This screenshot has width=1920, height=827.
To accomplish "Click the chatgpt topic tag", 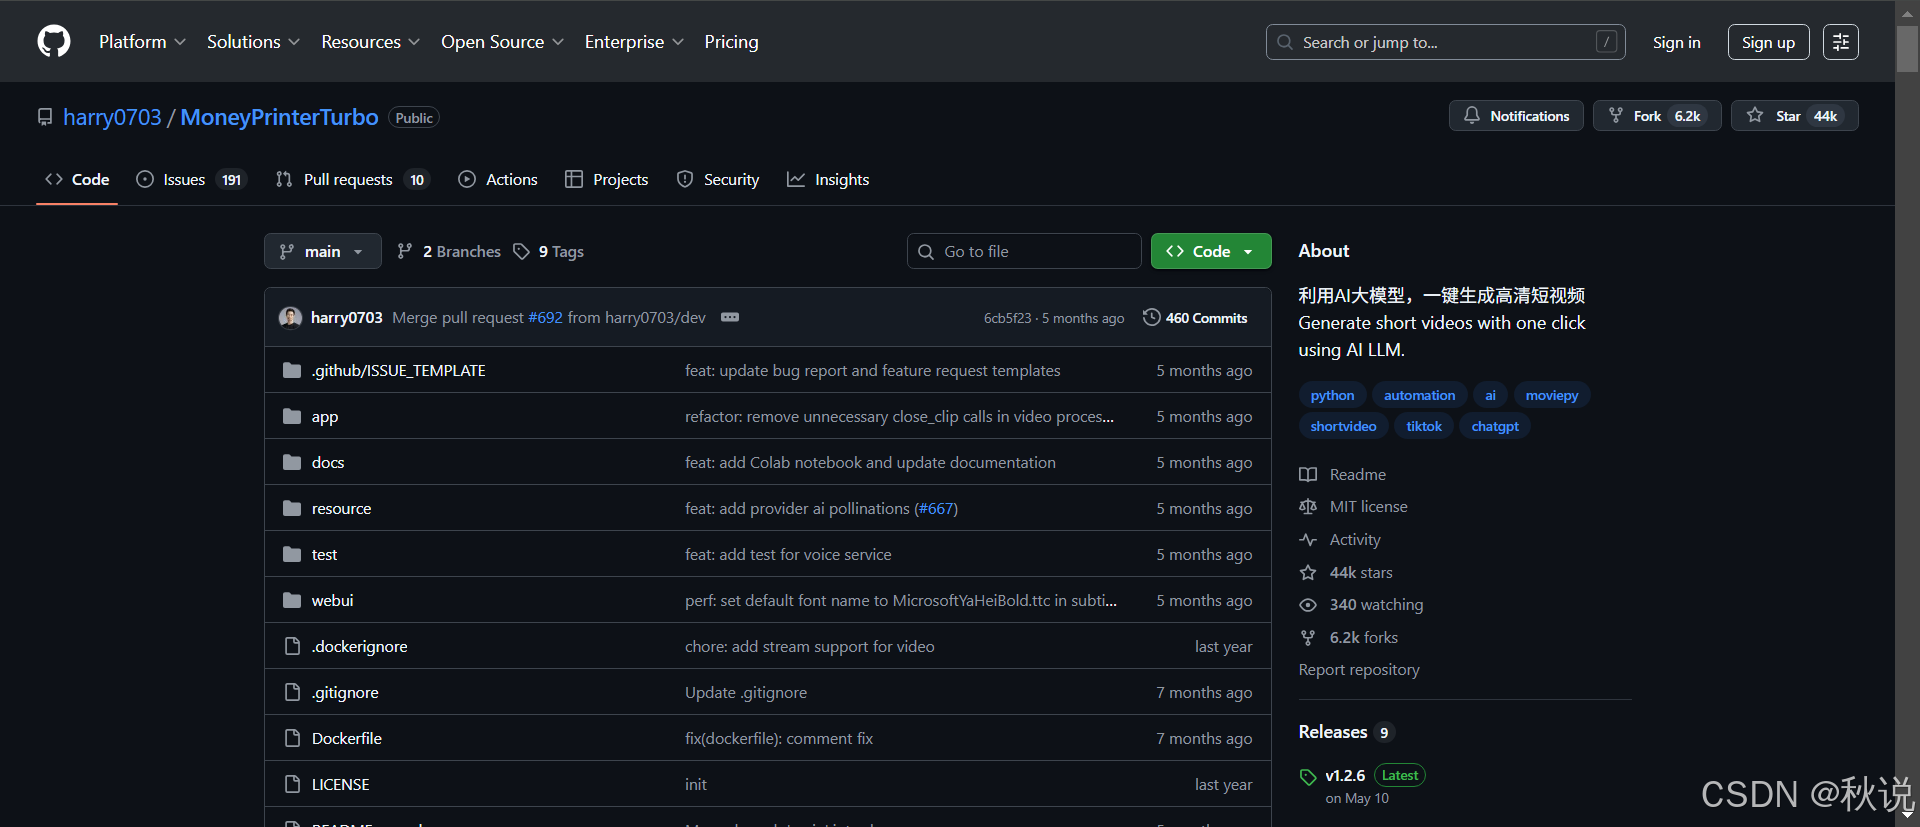I will (x=1495, y=426).
